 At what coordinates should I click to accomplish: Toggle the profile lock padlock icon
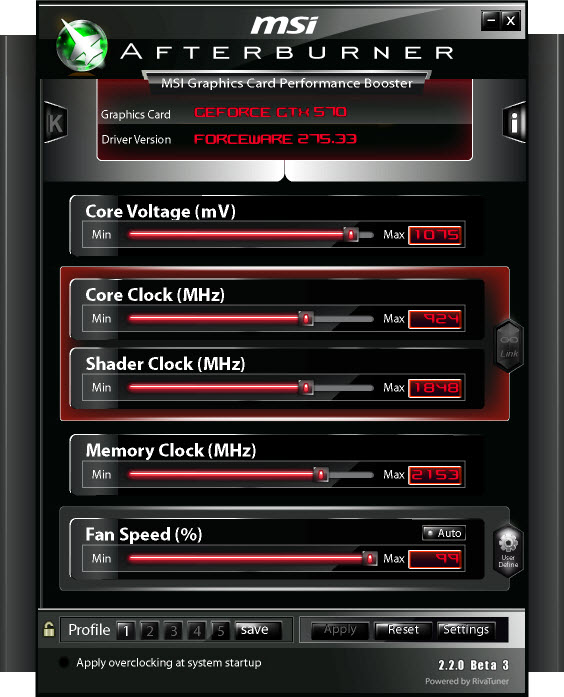pos(48,629)
